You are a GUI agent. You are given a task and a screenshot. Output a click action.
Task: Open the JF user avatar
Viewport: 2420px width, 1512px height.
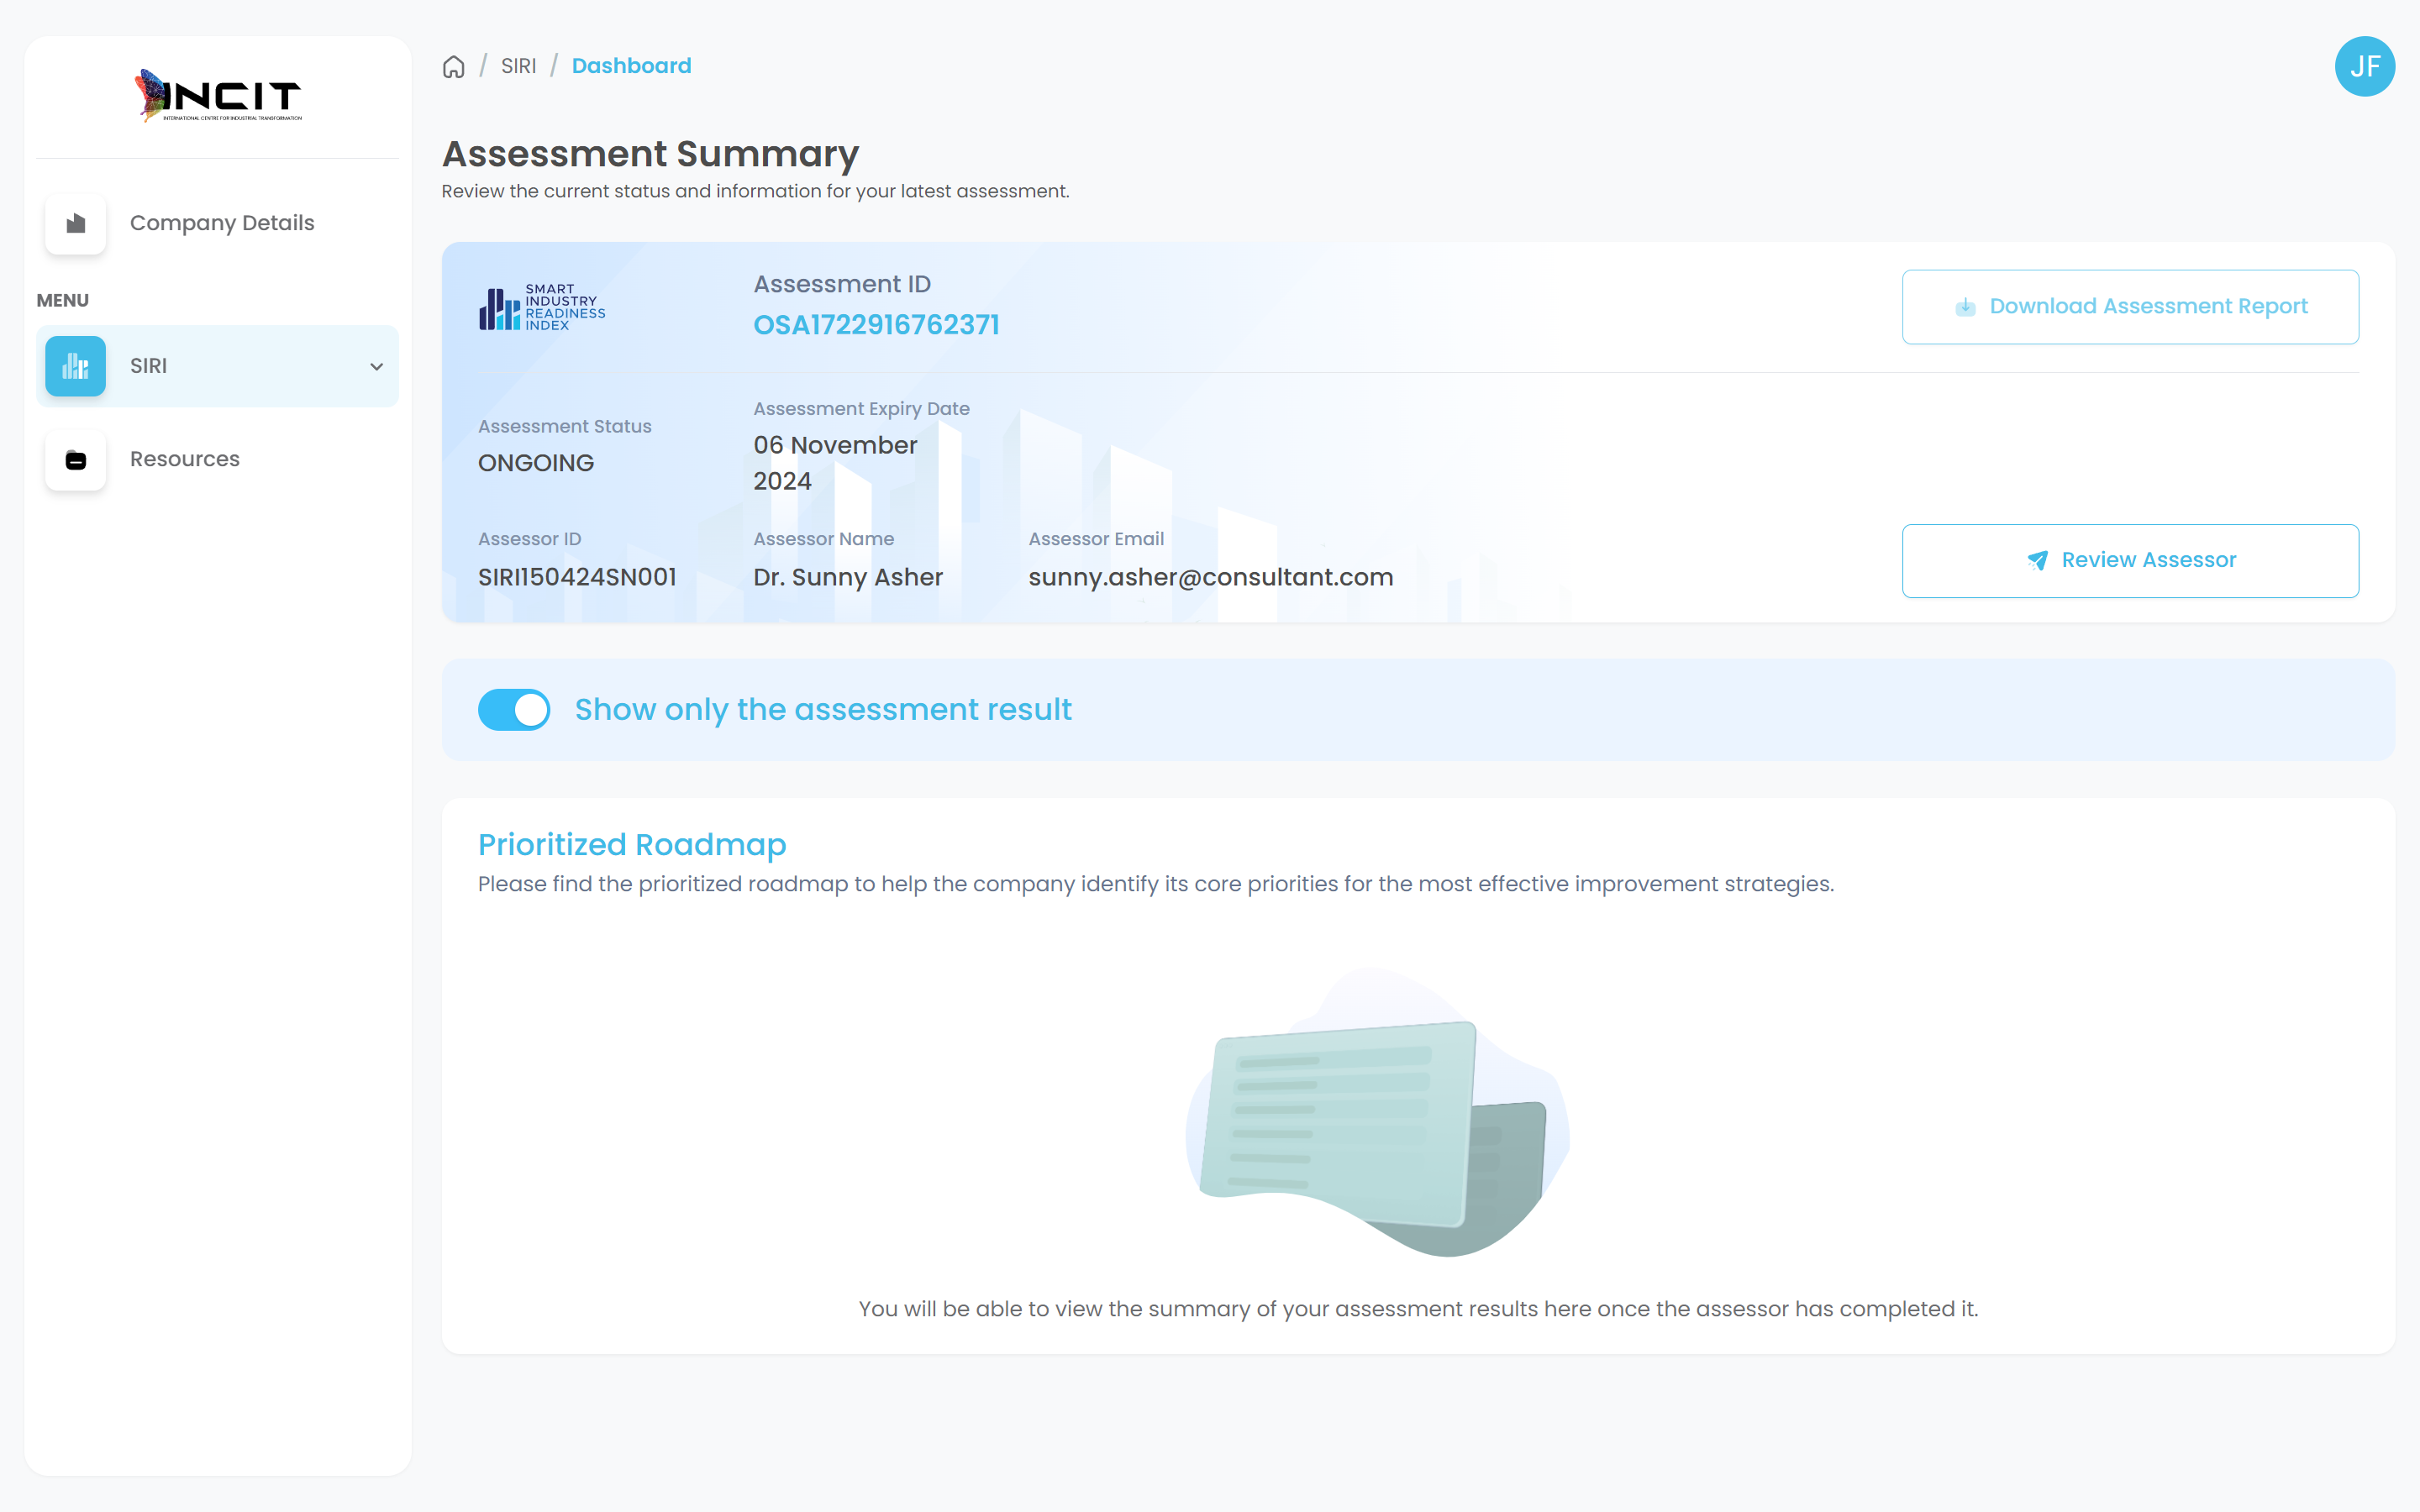point(2364,66)
